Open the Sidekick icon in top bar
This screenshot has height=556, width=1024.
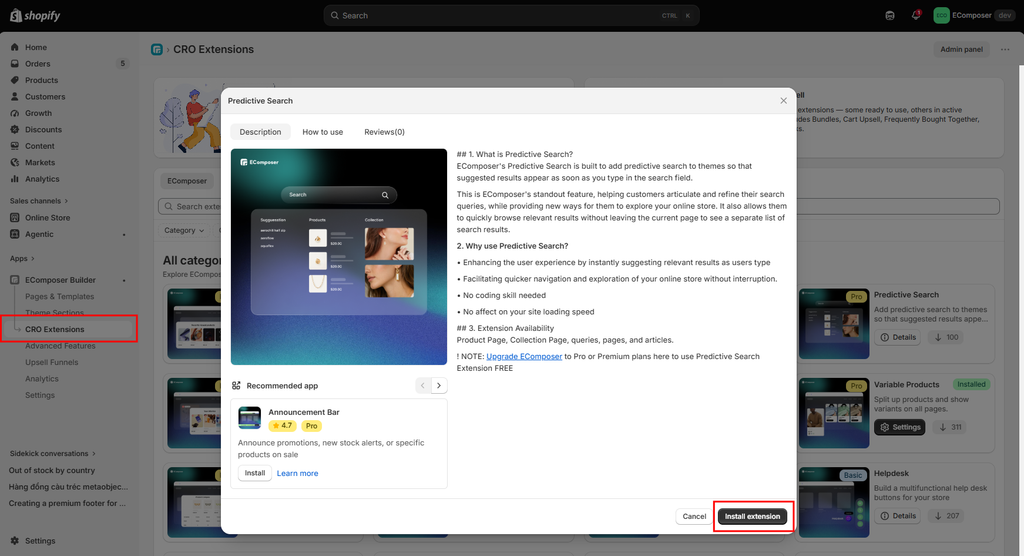pyautogui.click(x=889, y=15)
